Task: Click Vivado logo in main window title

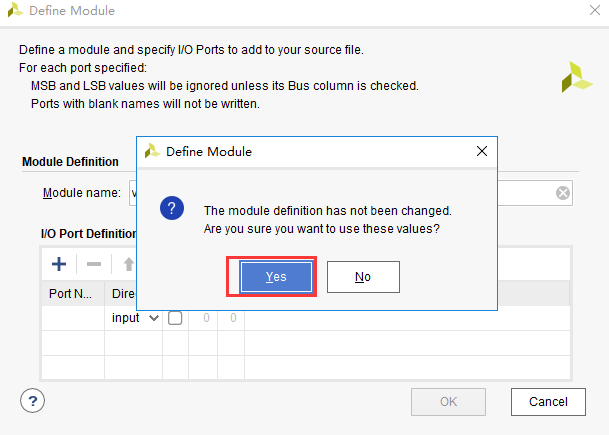Action: [x=15, y=11]
